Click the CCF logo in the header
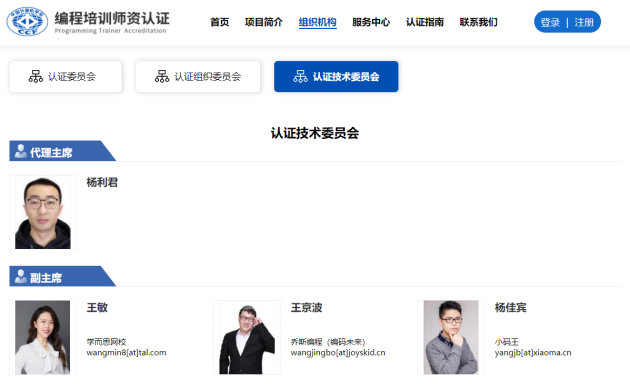The image size is (630, 389). coord(27,21)
